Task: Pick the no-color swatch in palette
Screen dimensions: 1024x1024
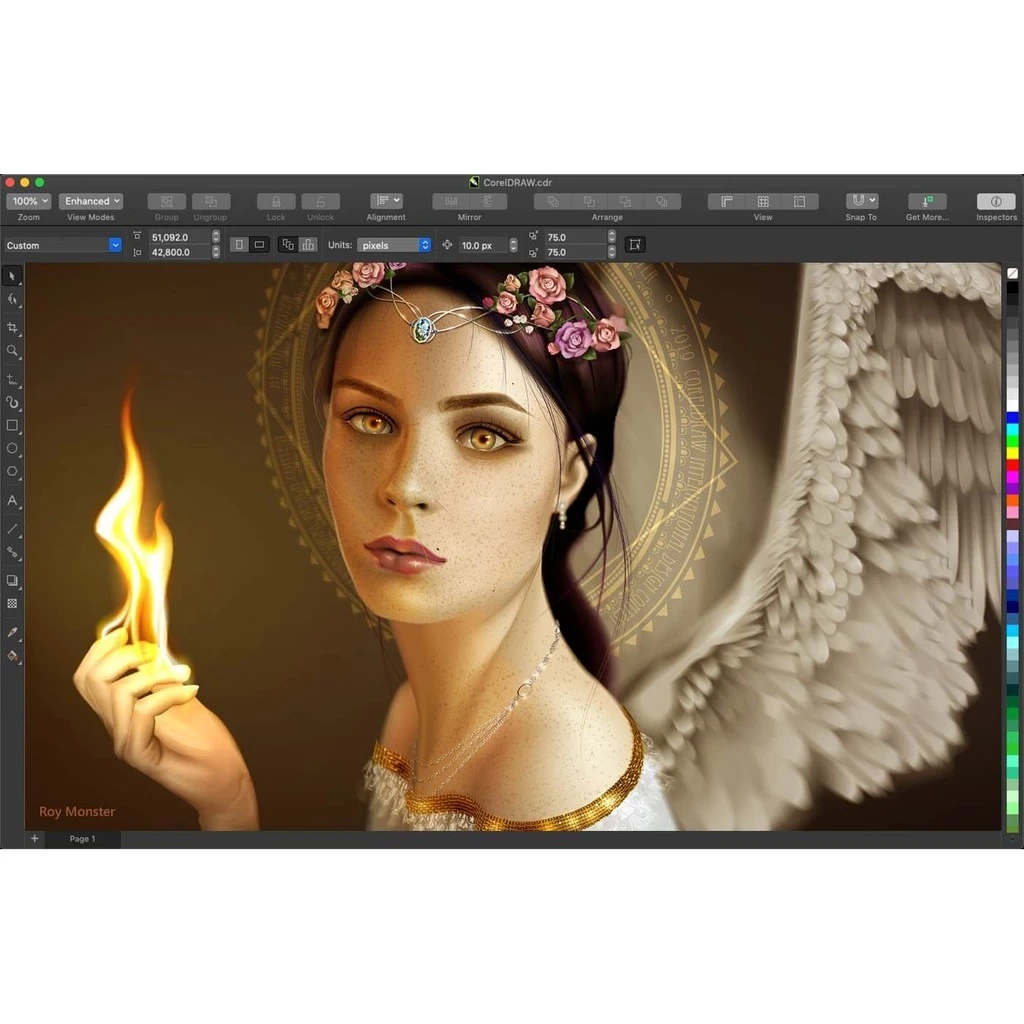Action: 1012,273
